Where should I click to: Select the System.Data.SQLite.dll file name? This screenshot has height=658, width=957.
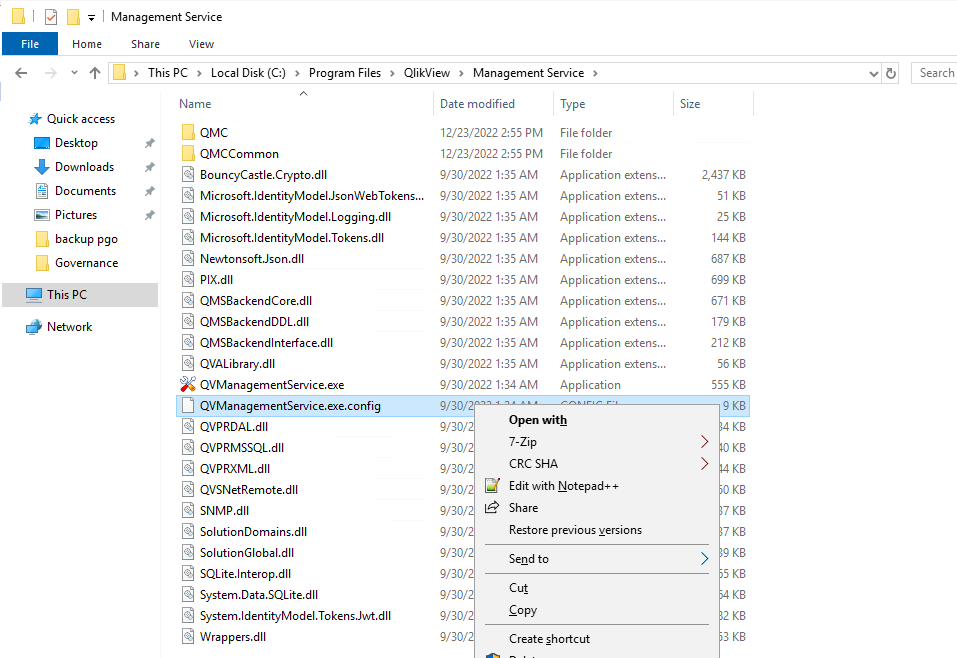click(259, 595)
